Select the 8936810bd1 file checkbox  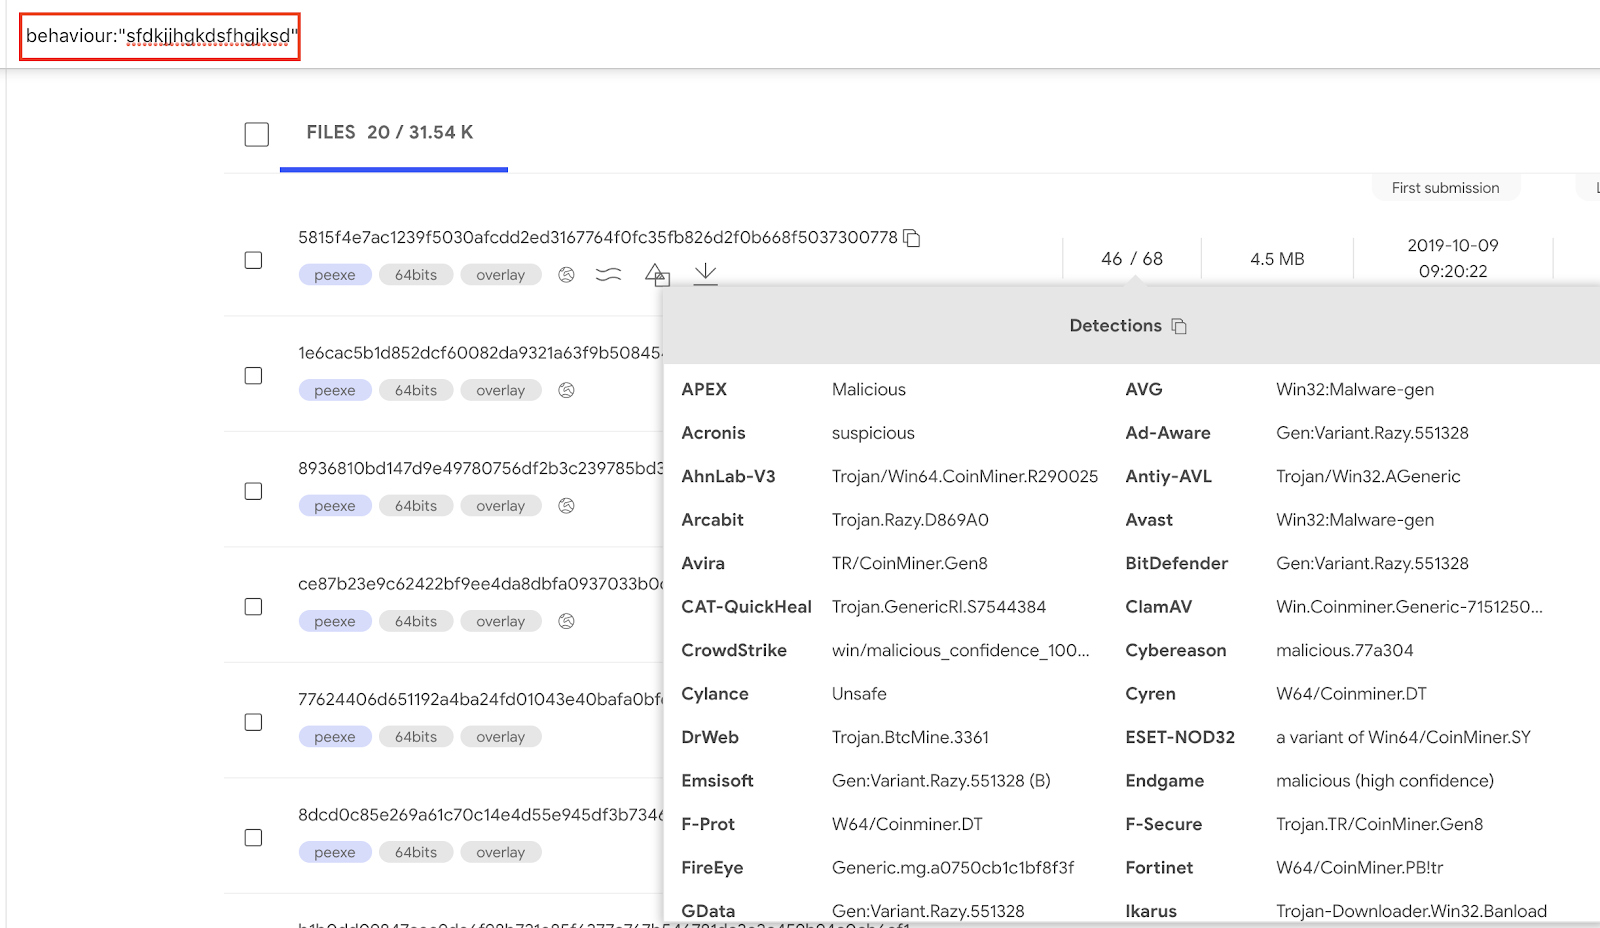coord(254,491)
